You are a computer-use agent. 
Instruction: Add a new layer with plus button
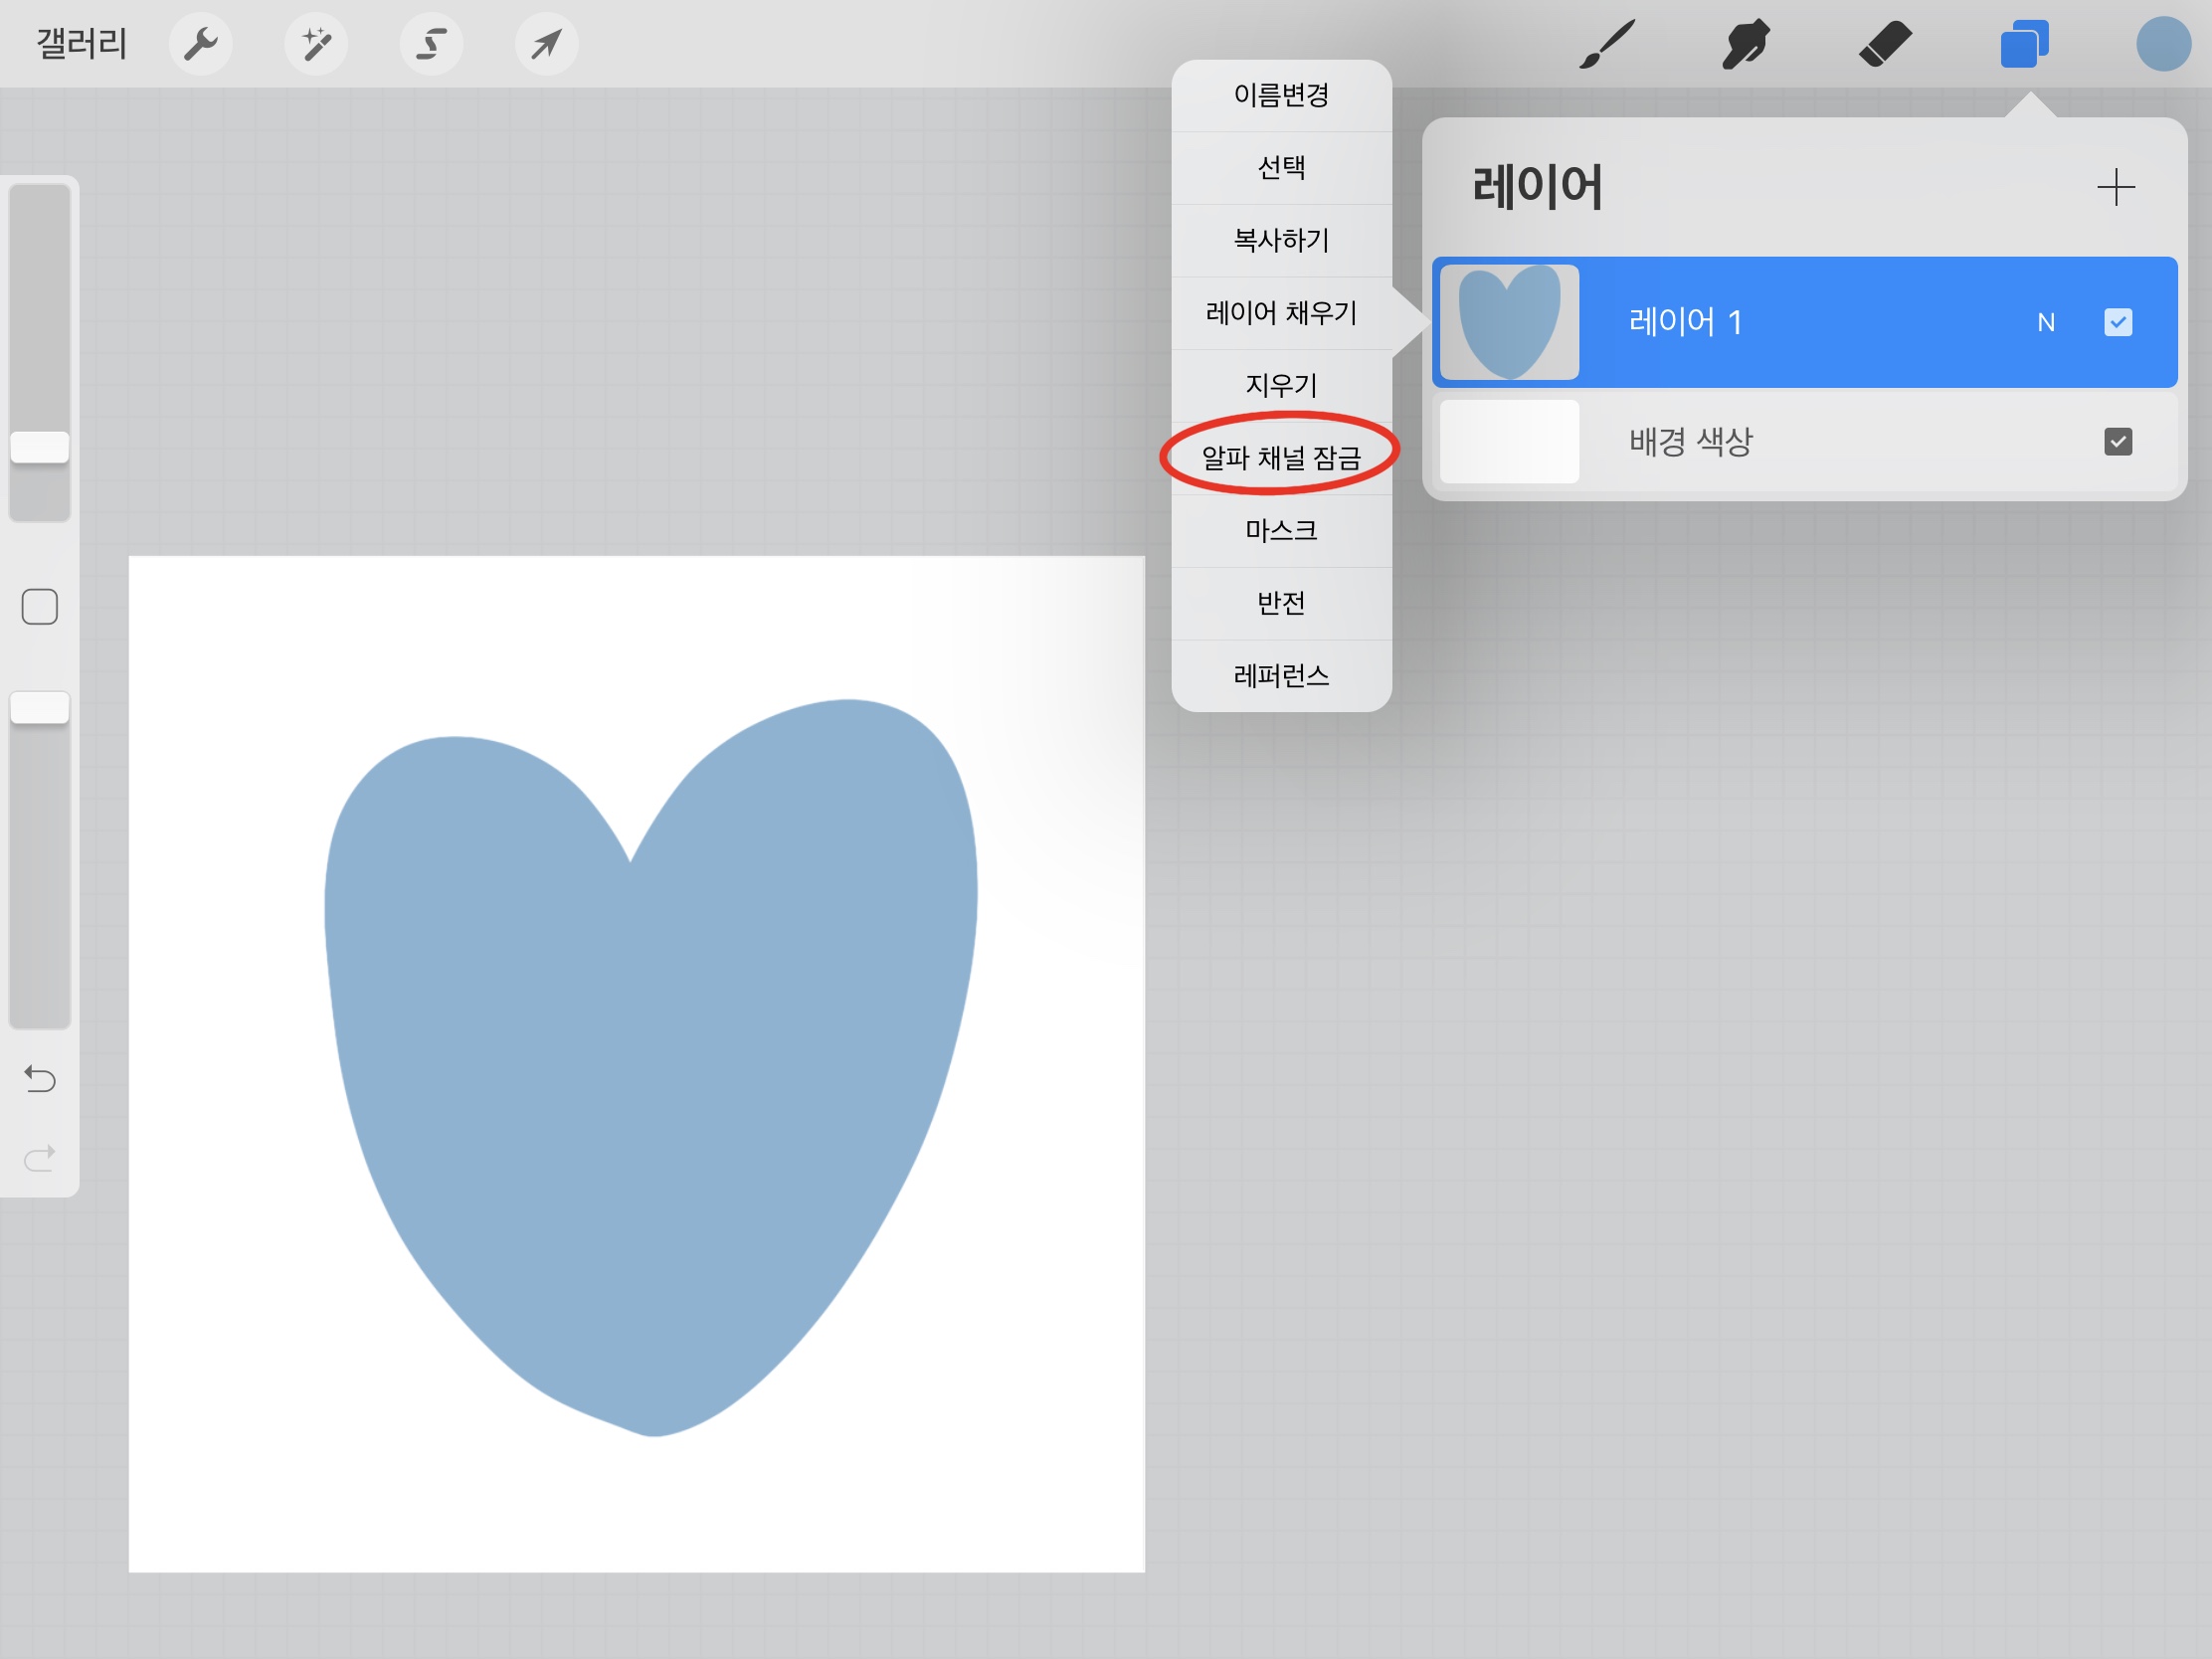pyautogui.click(x=2115, y=187)
